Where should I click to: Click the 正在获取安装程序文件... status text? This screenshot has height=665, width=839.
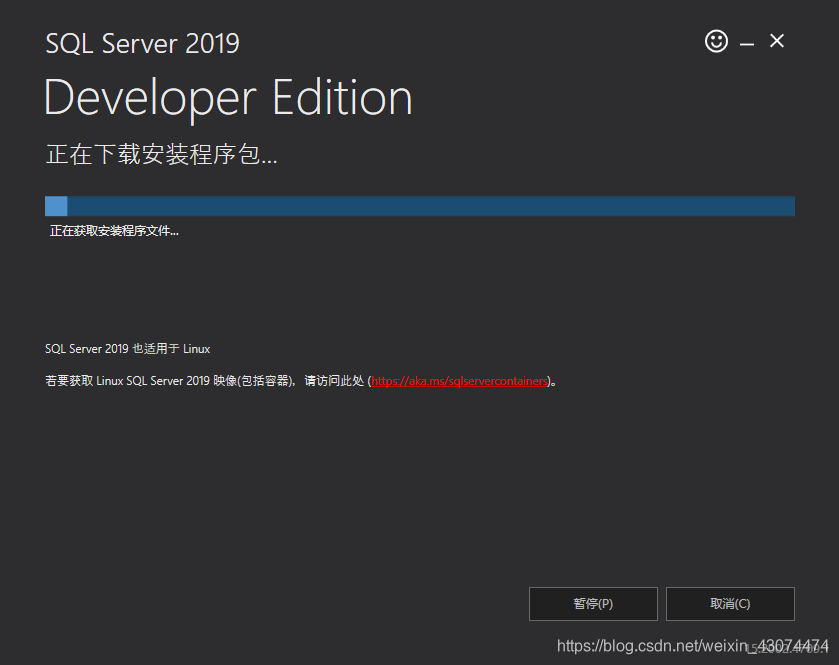114,231
